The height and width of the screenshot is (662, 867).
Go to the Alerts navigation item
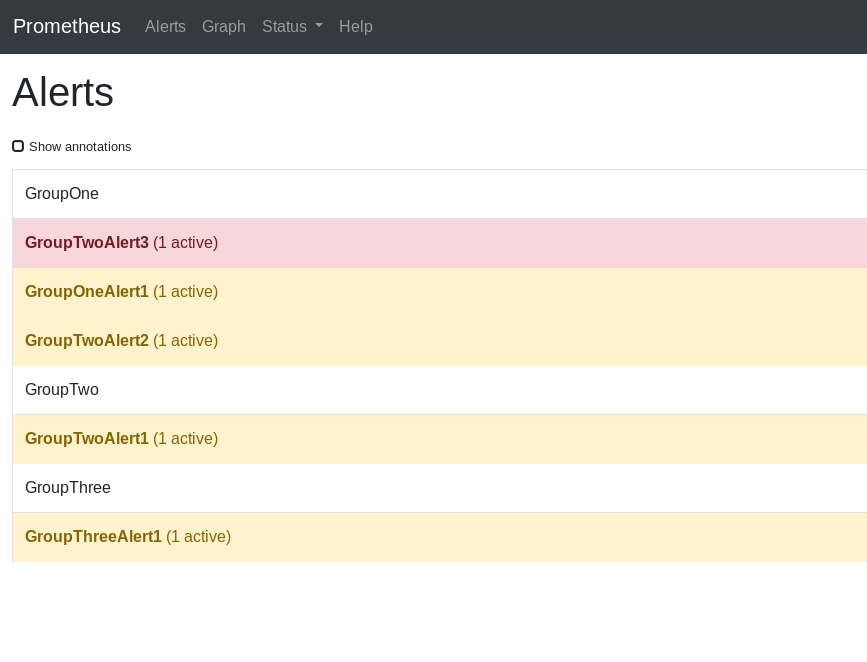coord(165,27)
